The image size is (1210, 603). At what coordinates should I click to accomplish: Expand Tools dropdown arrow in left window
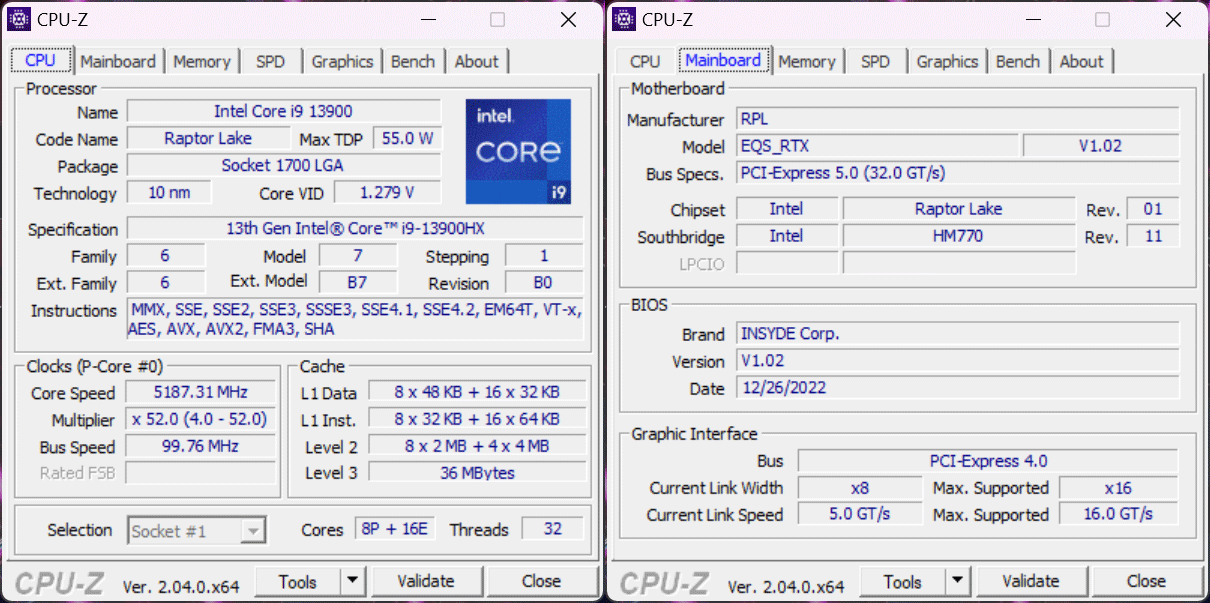click(353, 581)
